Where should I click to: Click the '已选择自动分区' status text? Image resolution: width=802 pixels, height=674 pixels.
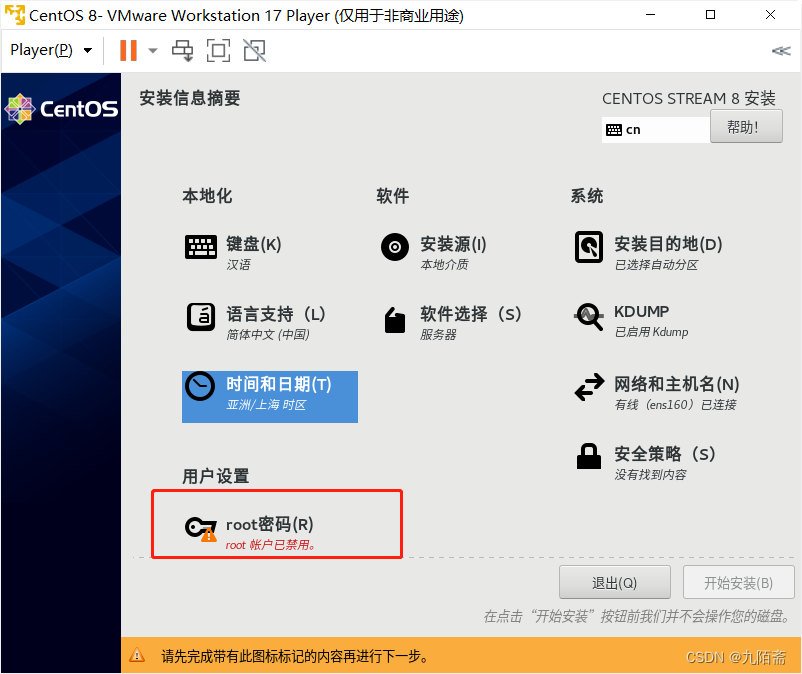(x=656, y=265)
